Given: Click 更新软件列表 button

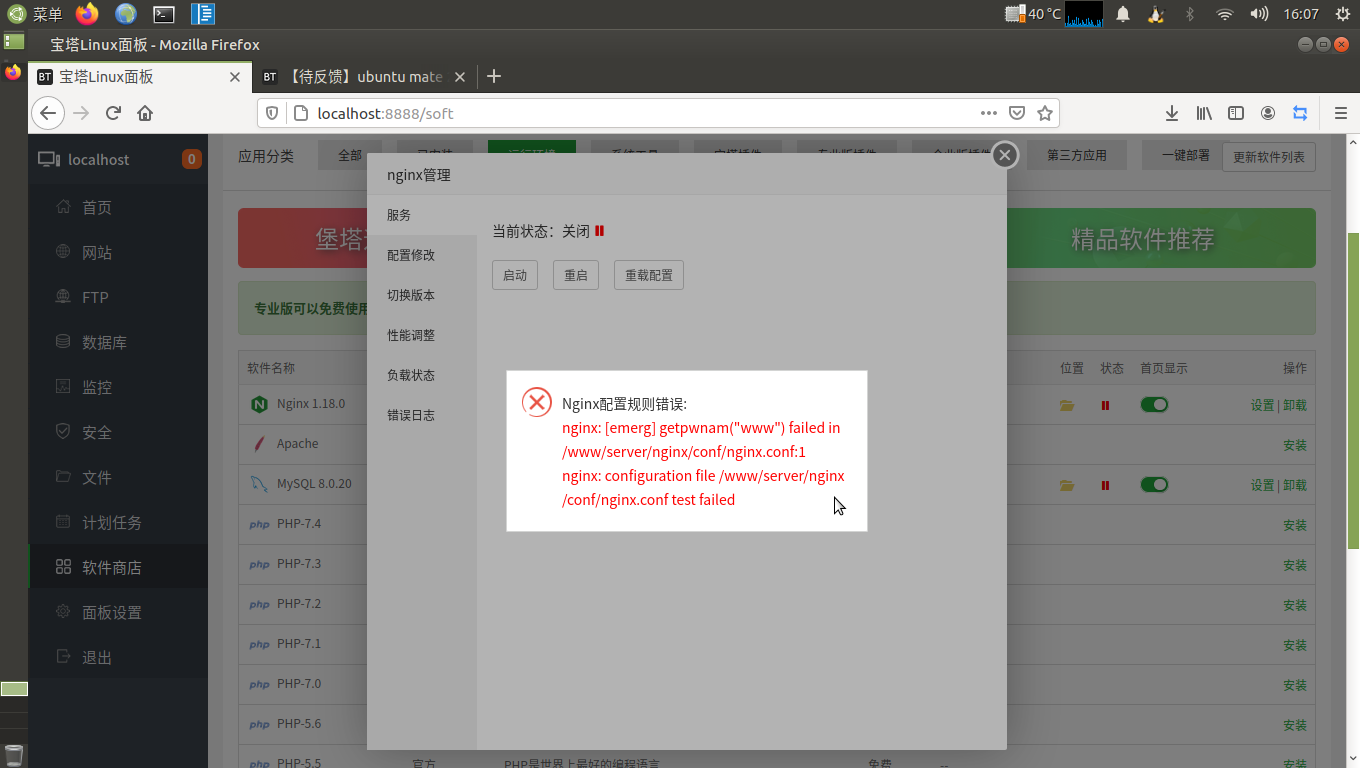Looking at the screenshot, I should click(x=1269, y=157).
